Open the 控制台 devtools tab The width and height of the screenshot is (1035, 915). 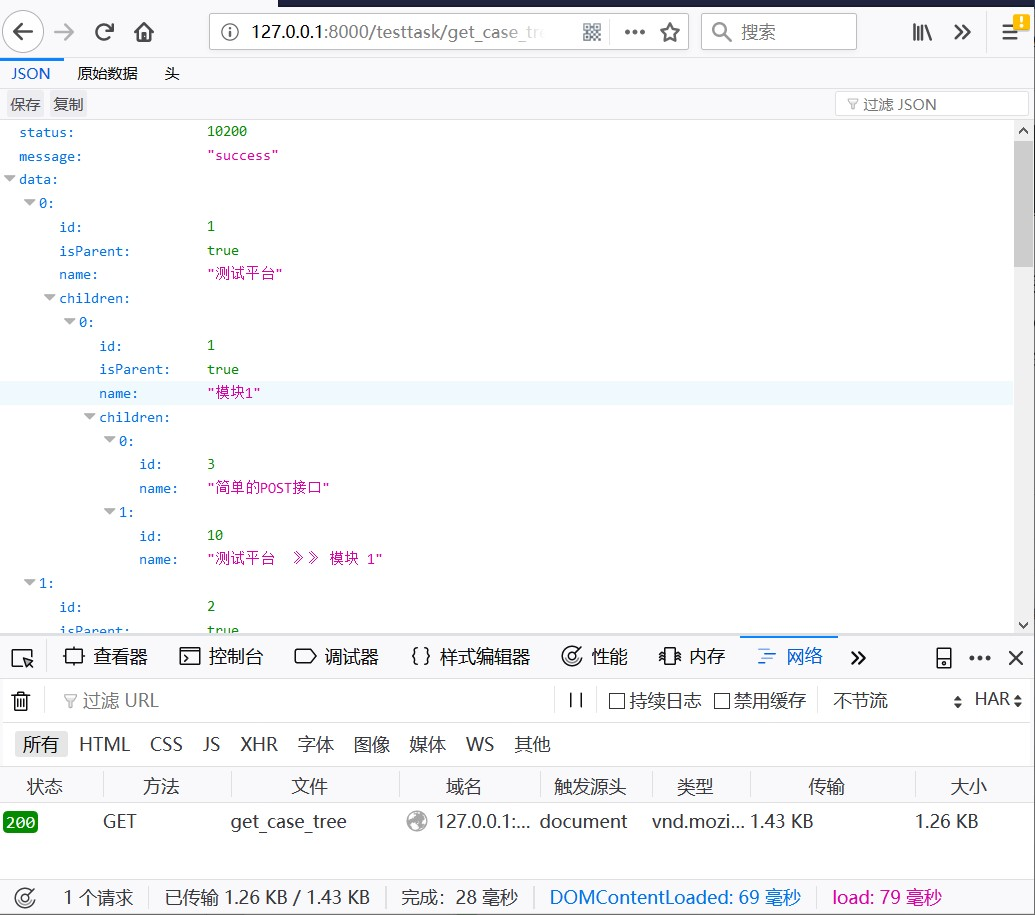(x=222, y=657)
